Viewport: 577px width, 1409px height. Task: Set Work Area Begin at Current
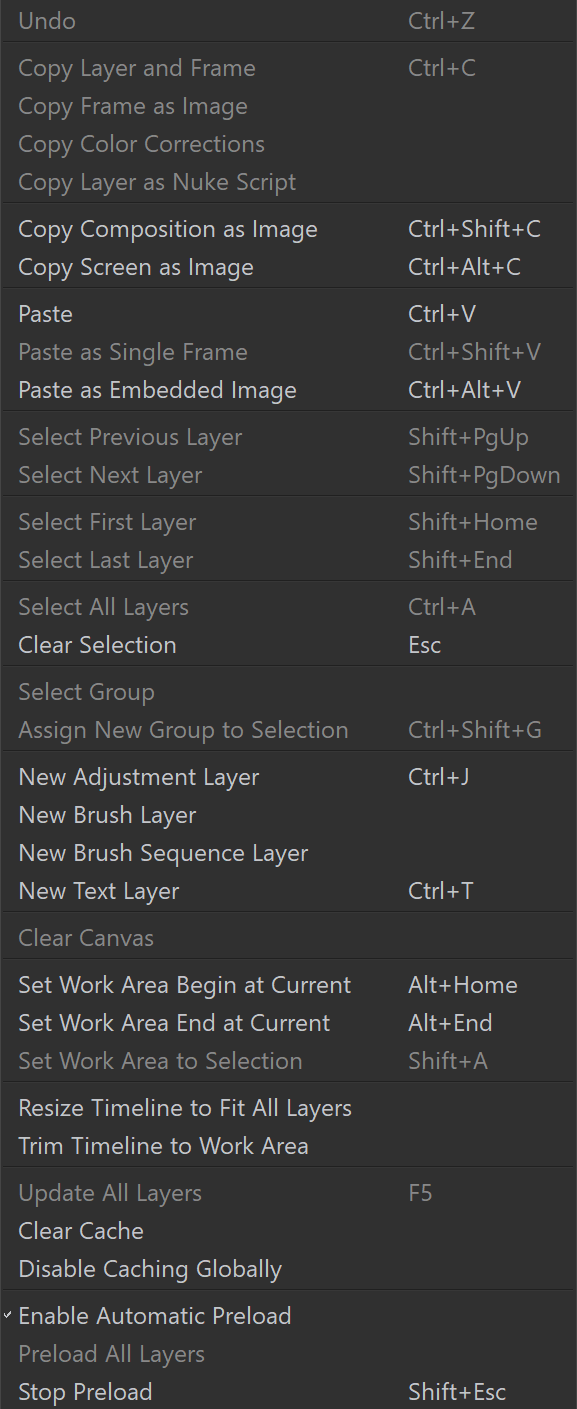coord(288,985)
